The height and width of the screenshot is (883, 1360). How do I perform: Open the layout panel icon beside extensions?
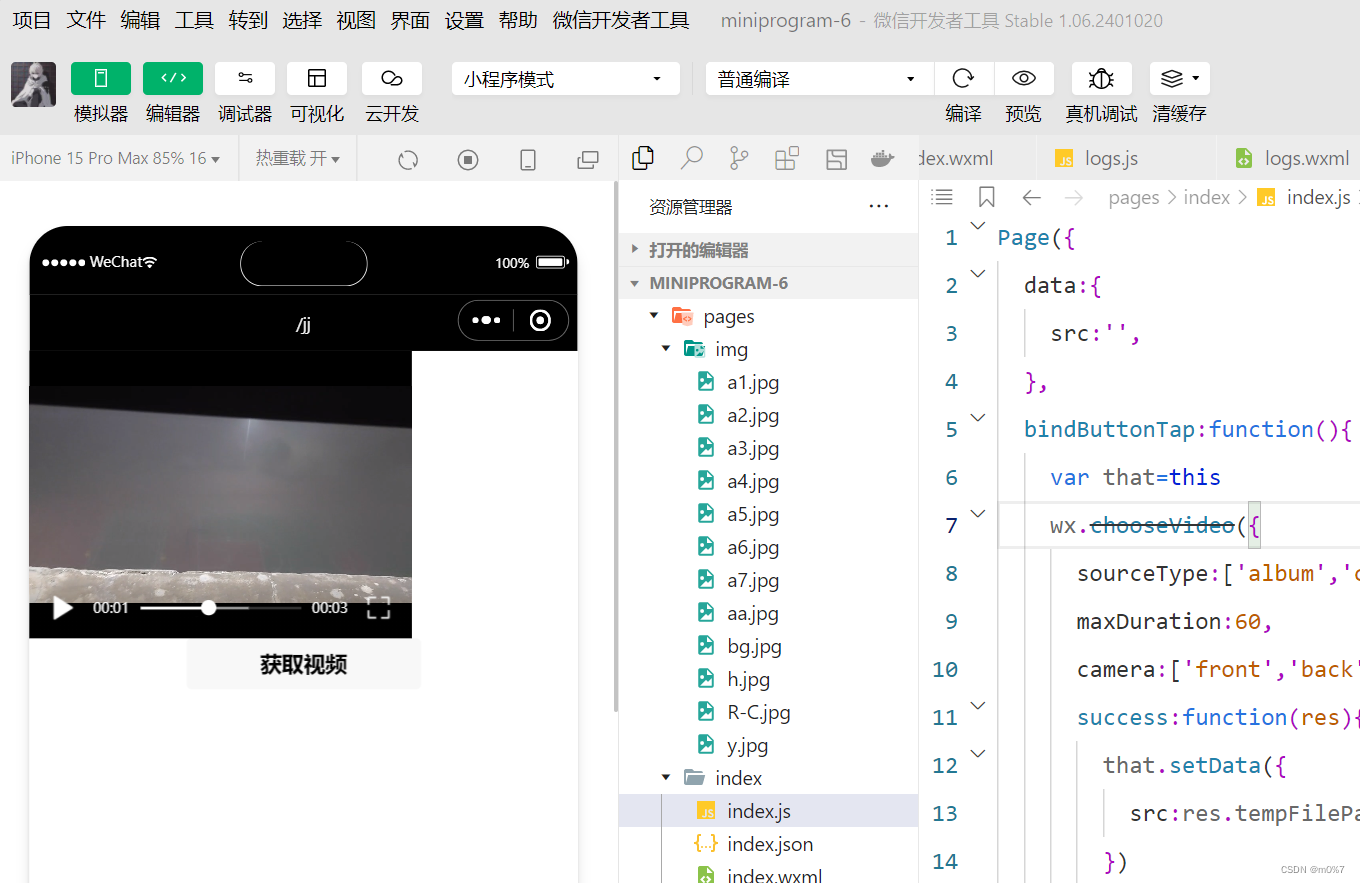[x=836, y=159]
